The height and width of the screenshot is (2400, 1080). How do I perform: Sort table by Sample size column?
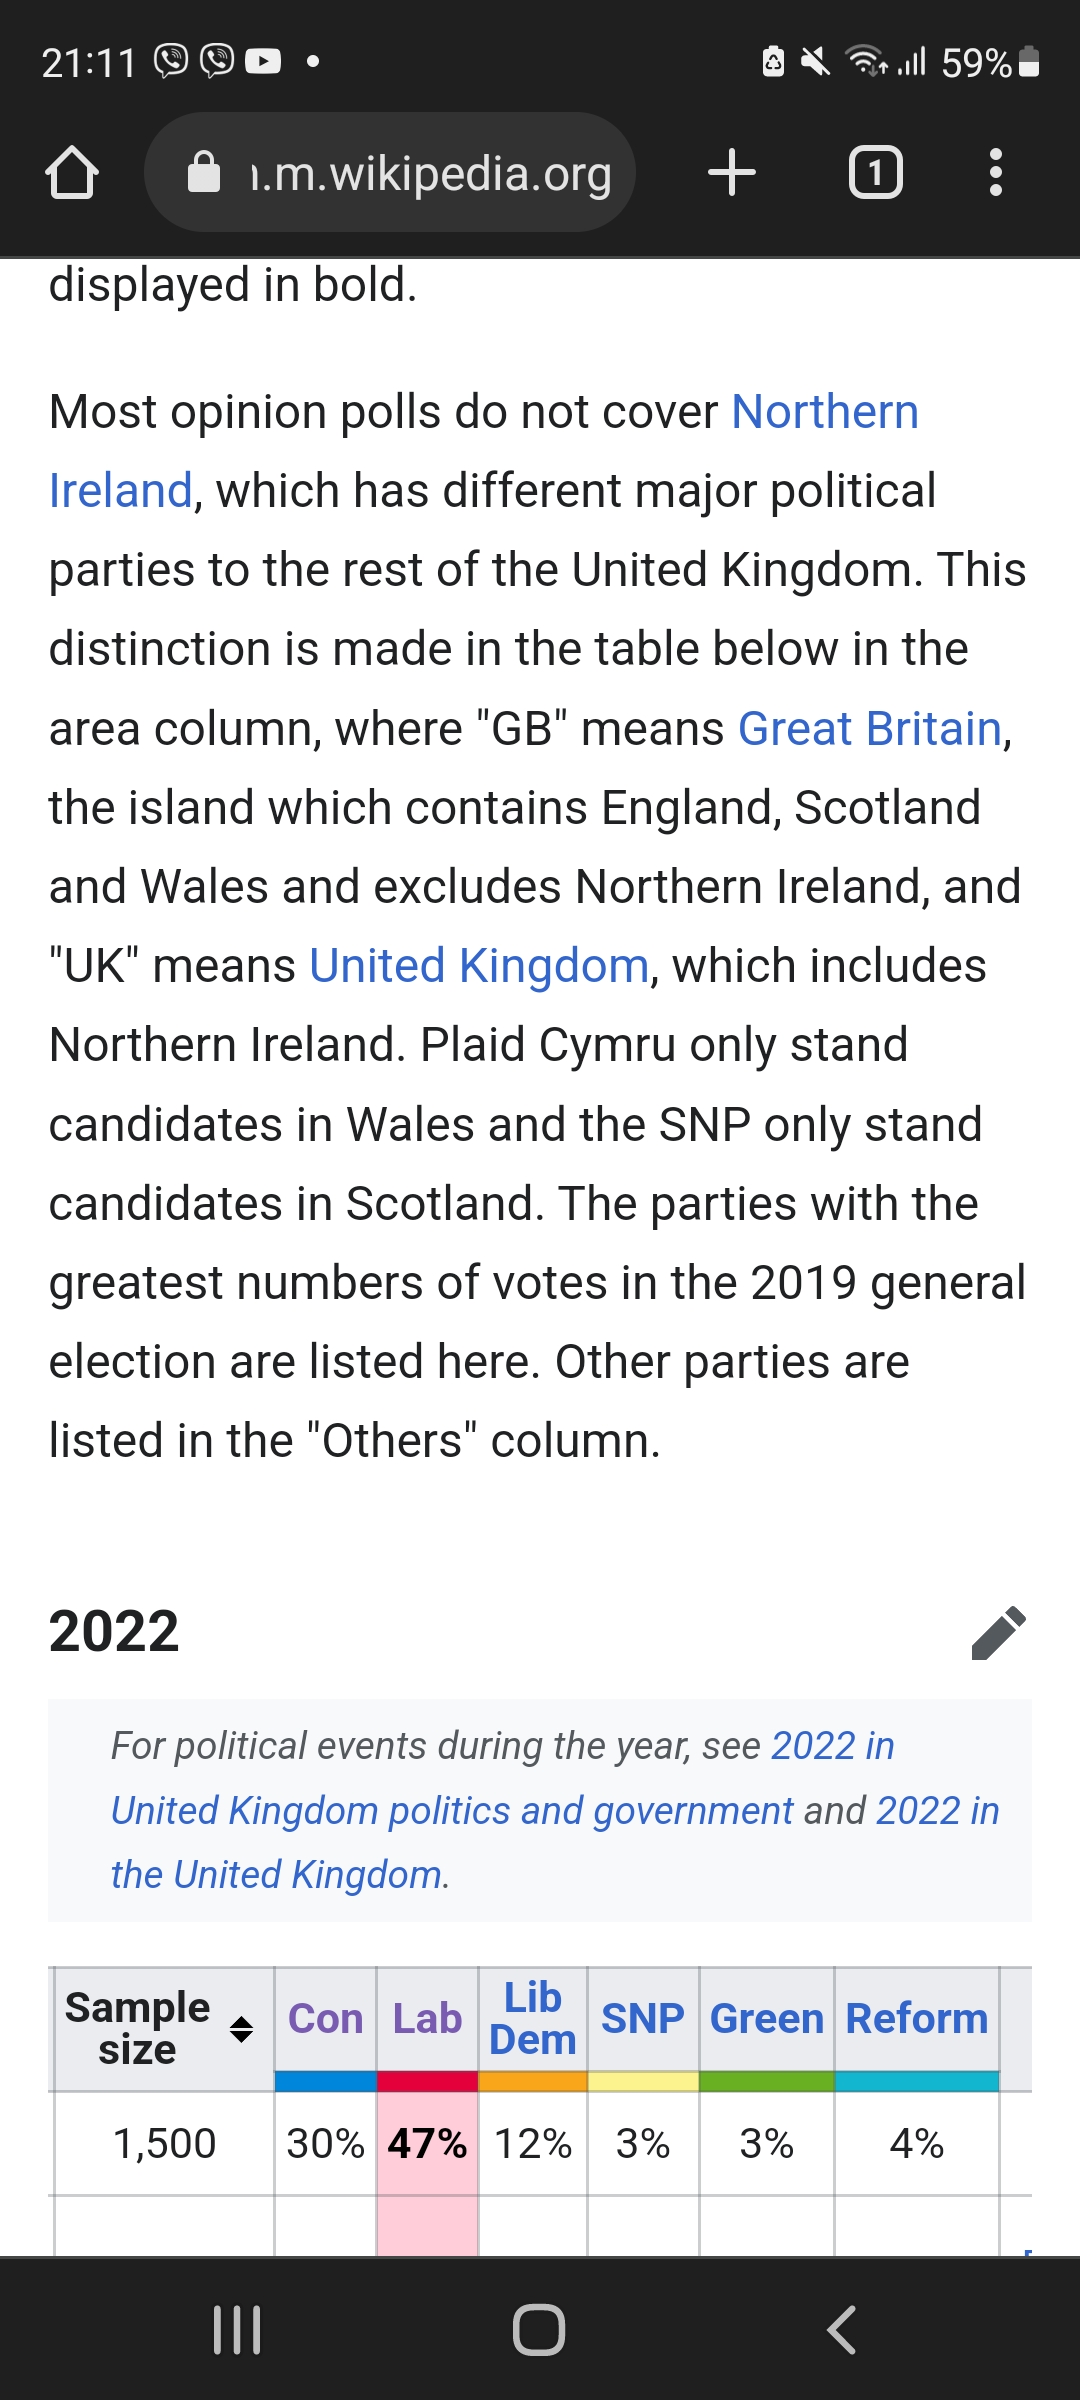click(x=241, y=2029)
